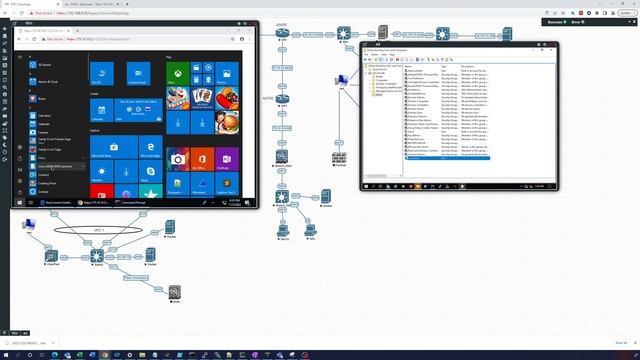Click AnyConnect Install taskbar button in Win
Viewport: 640px width, 360px height.
coord(56,202)
